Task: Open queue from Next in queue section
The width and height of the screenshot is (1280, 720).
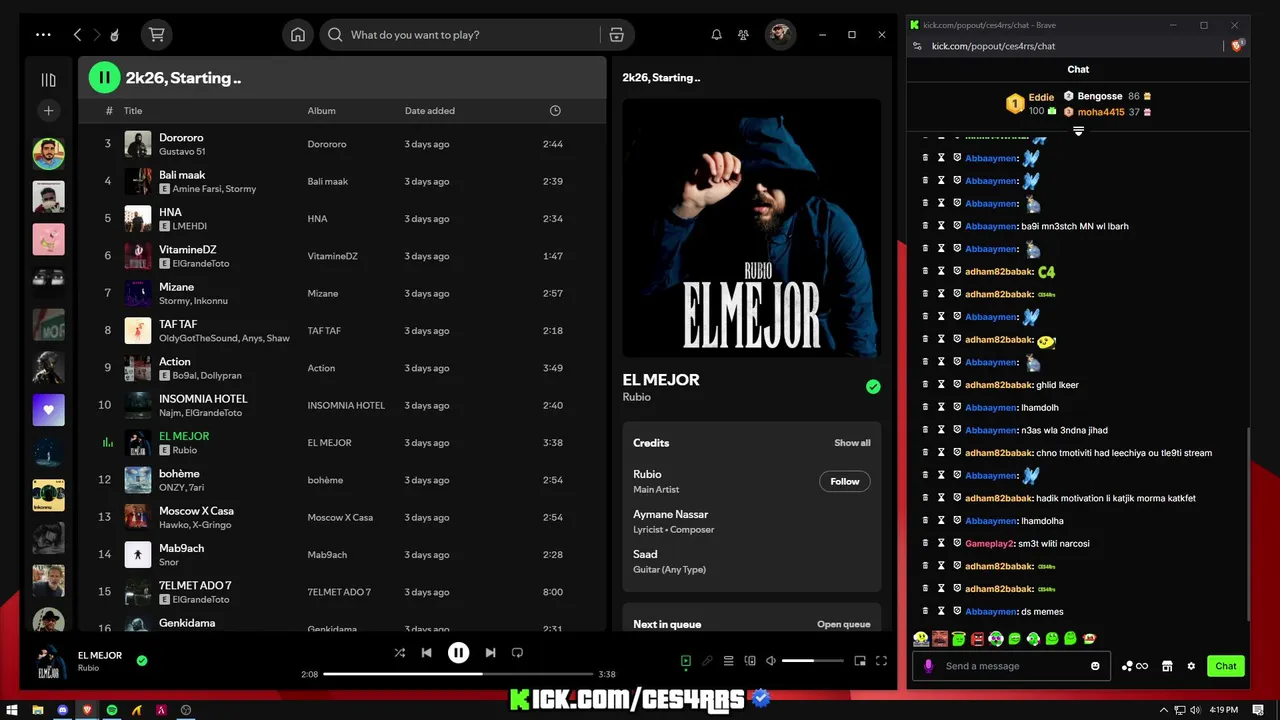Action: point(843,624)
